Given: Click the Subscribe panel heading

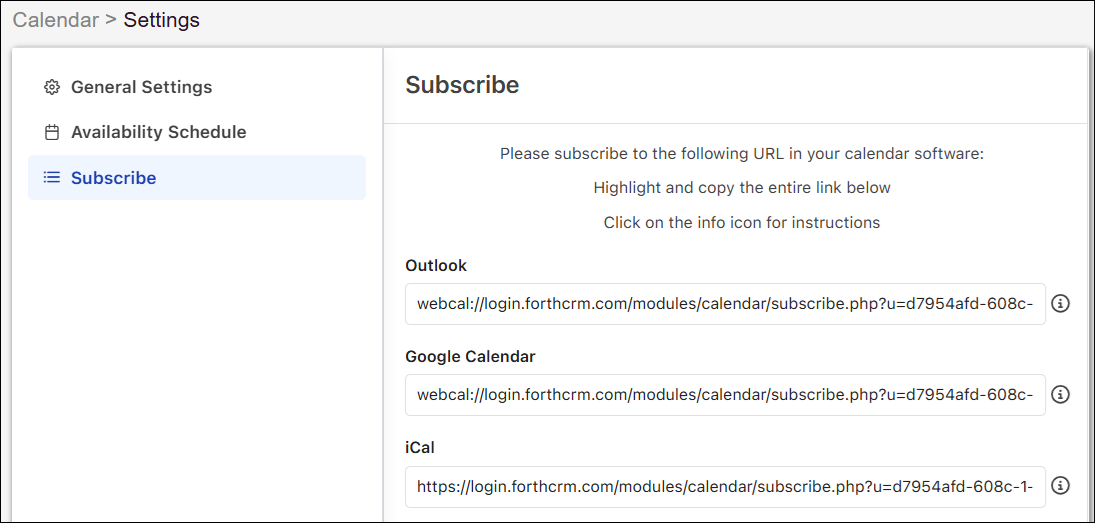Looking at the screenshot, I should pos(462,84).
